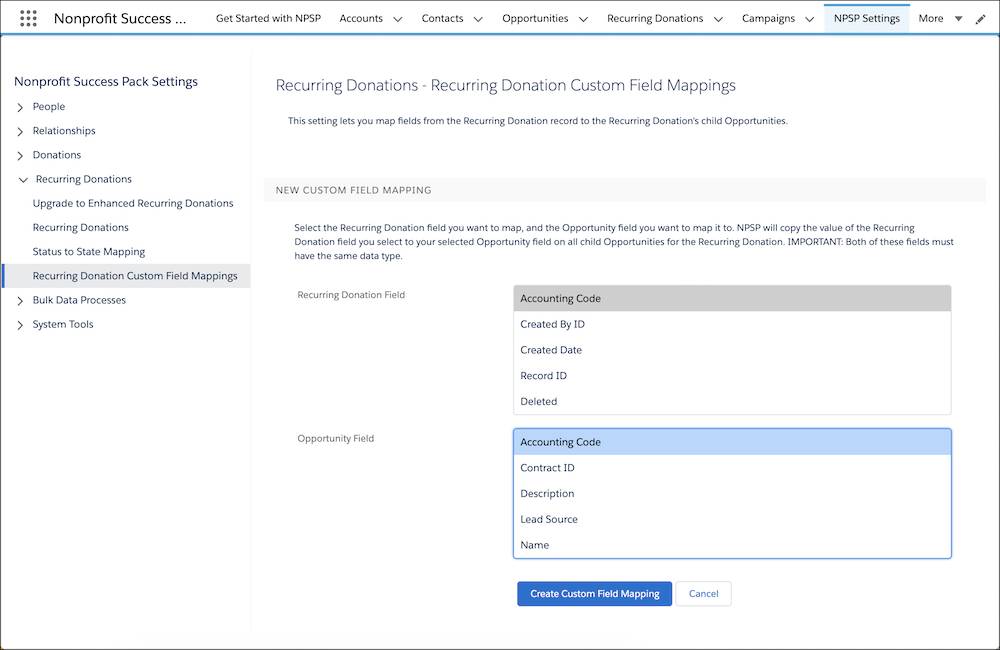Viewport: 1000px width, 650px height.
Task: Click the Create Custom Field Mapping button
Action: (x=594, y=593)
